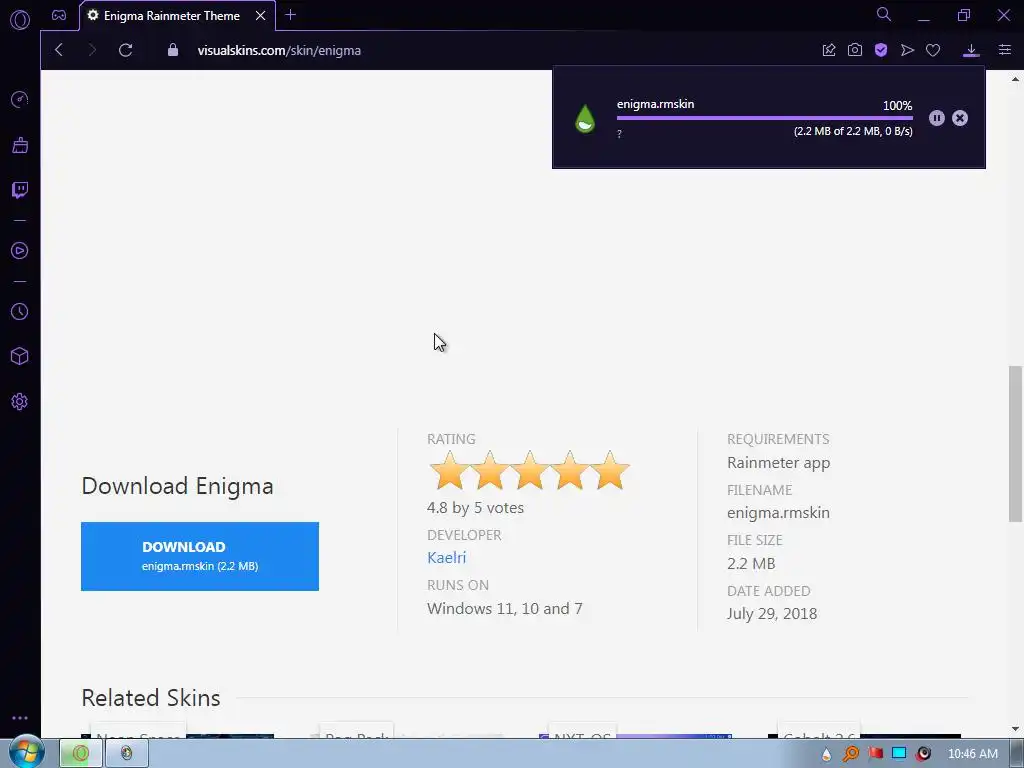
Task: Open GX Cleaner icon in sidebar
Action: click(20, 145)
